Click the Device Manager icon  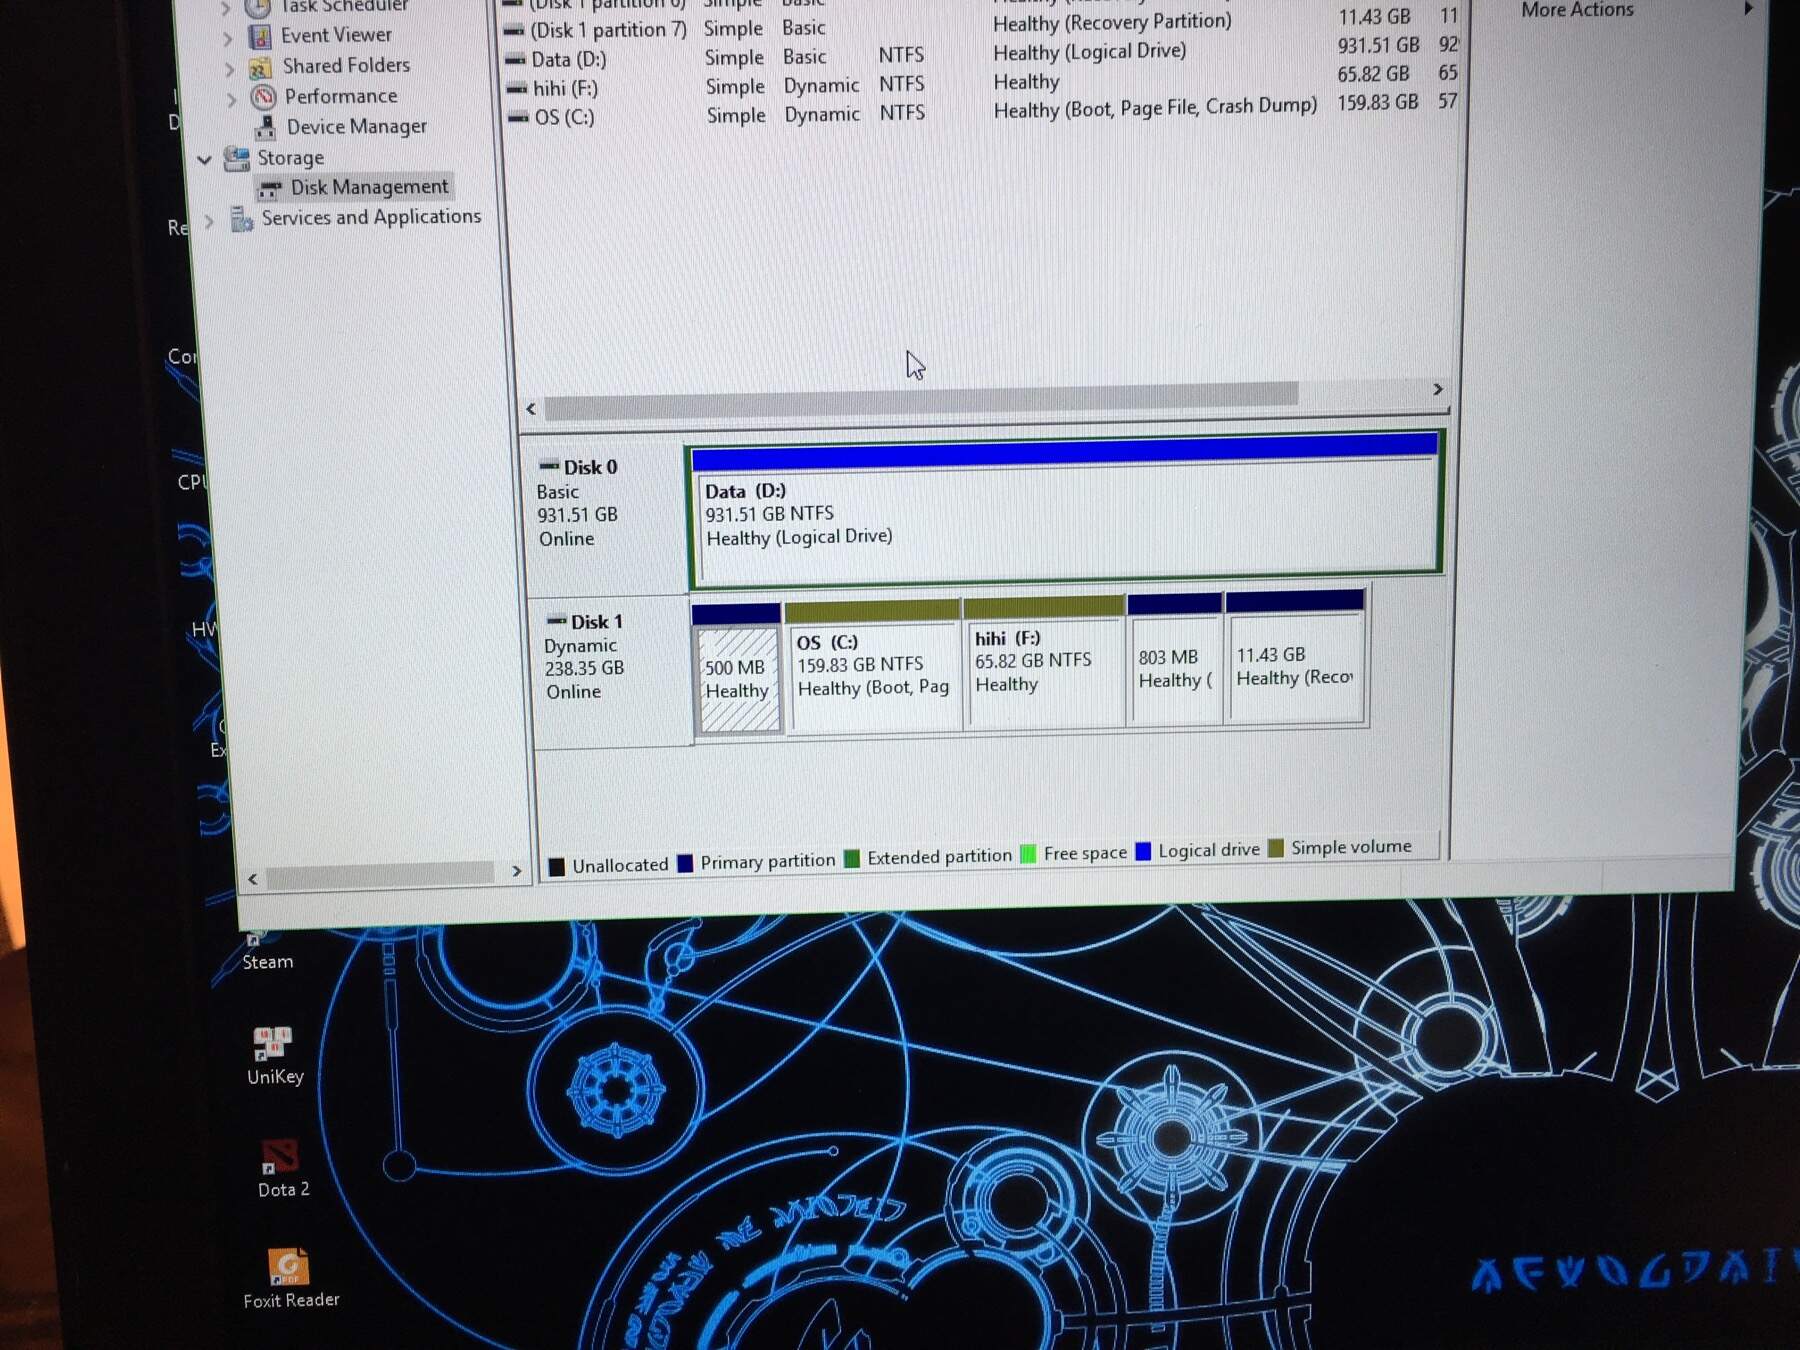(265, 127)
